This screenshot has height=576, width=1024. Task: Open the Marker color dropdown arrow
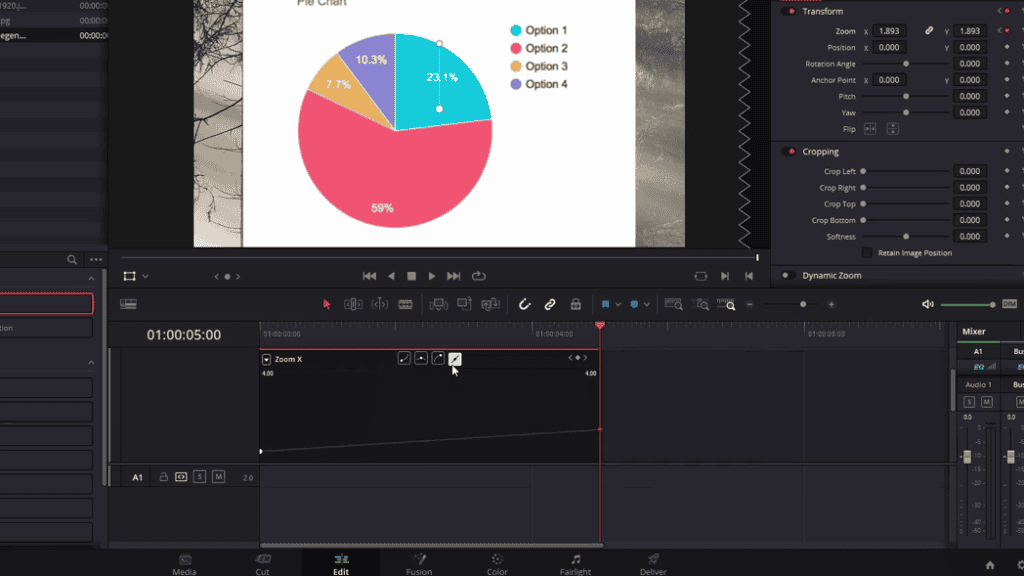point(647,305)
